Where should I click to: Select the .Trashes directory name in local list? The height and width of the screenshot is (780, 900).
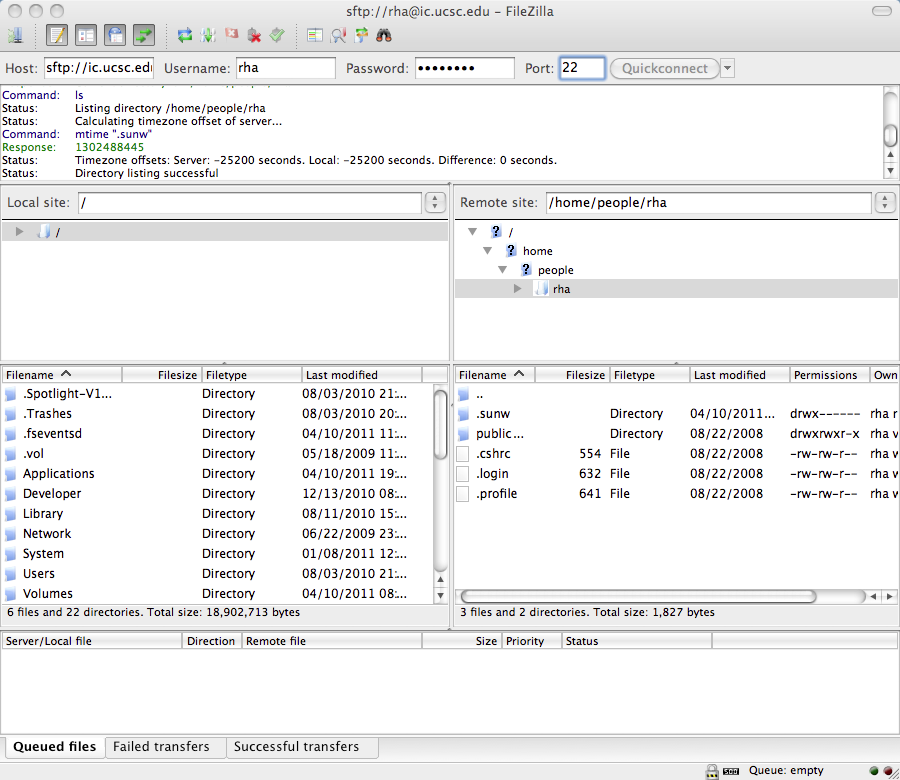(47, 414)
